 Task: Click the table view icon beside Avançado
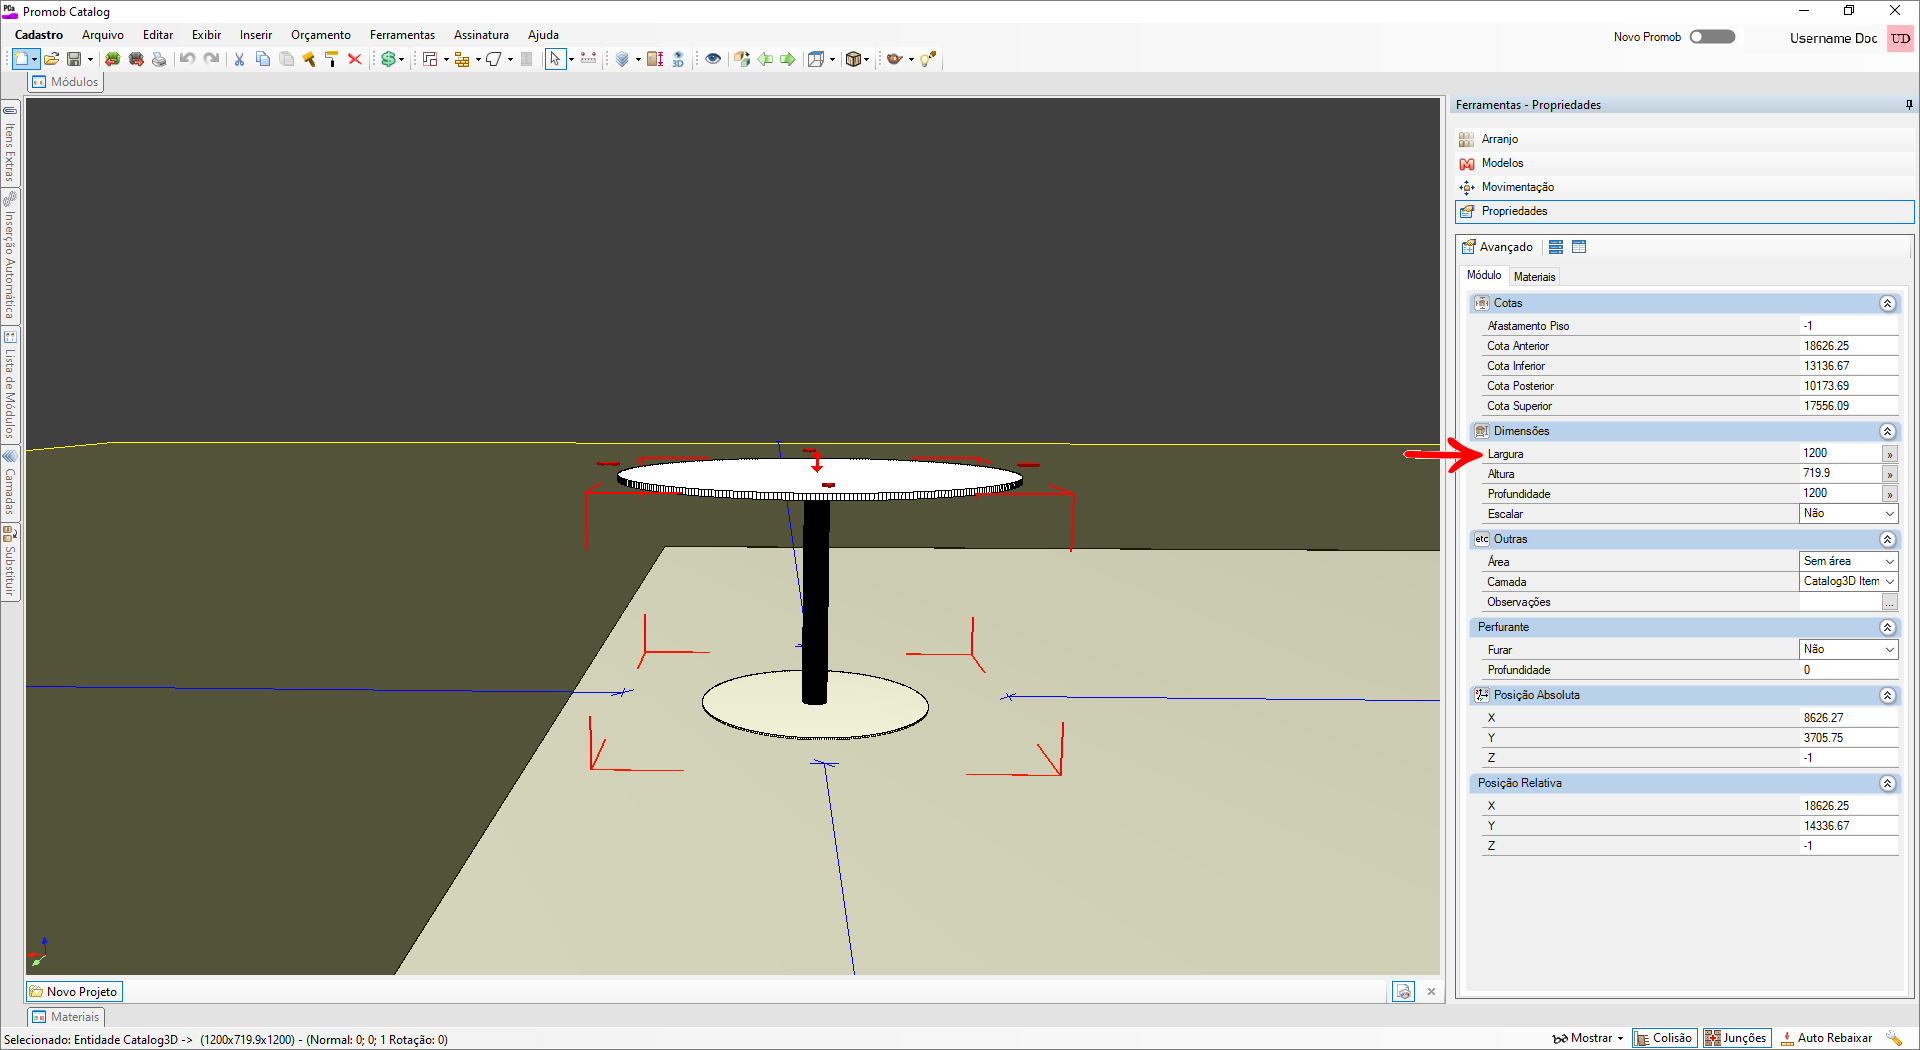point(1579,247)
